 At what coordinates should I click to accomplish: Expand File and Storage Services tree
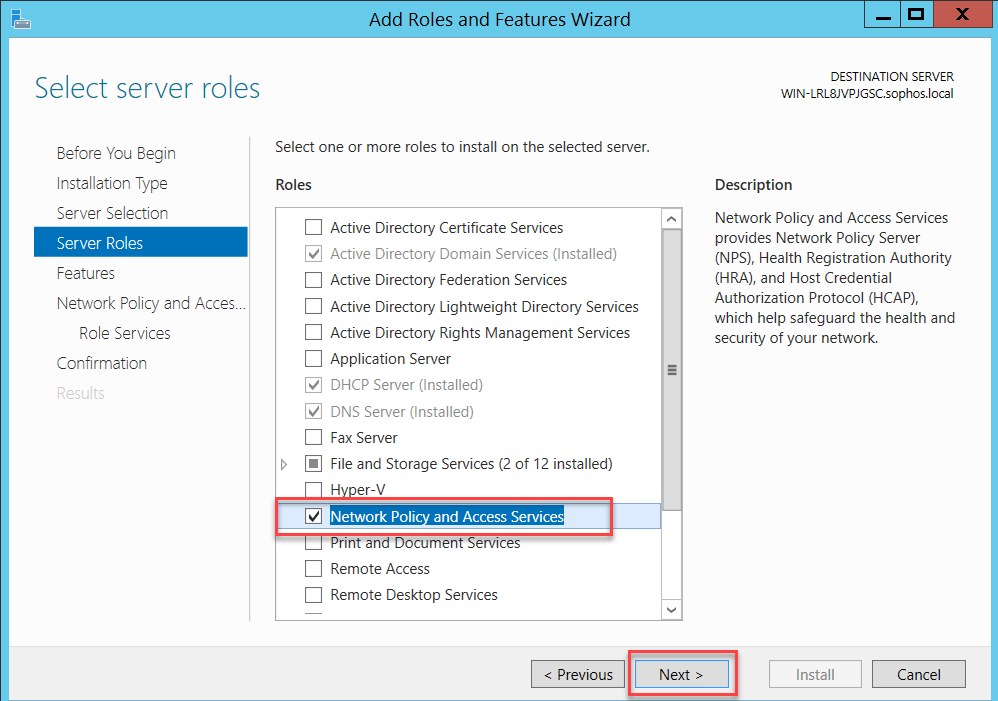284,464
